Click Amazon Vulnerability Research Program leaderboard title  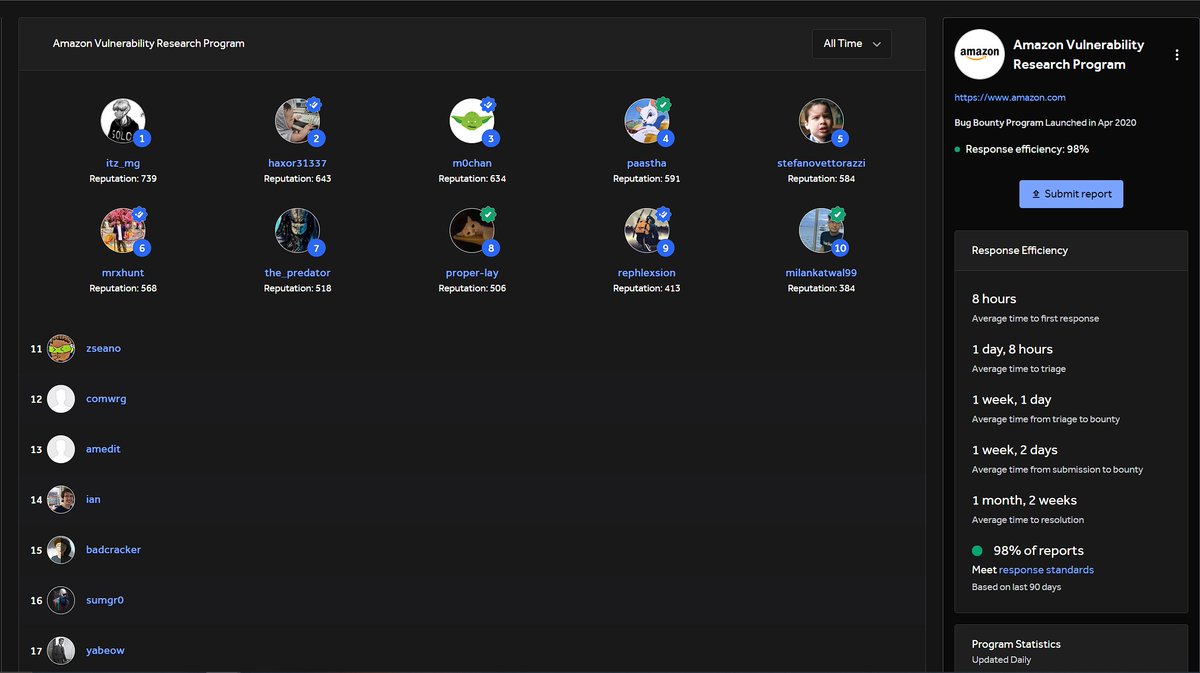pos(149,44)
